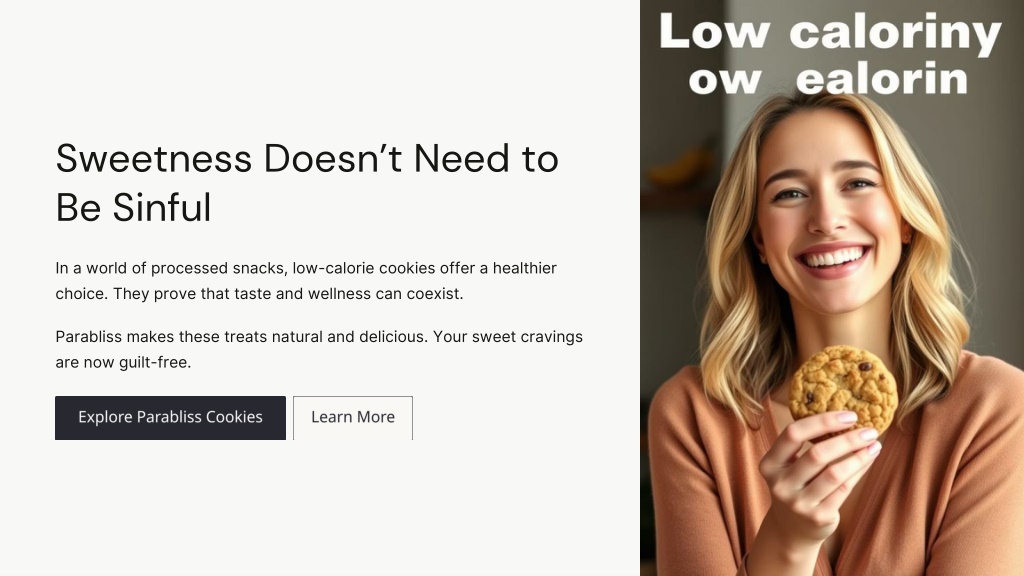
Task: Click the "low-calorie" phrase in first paragraph
Action: [333, 268]
